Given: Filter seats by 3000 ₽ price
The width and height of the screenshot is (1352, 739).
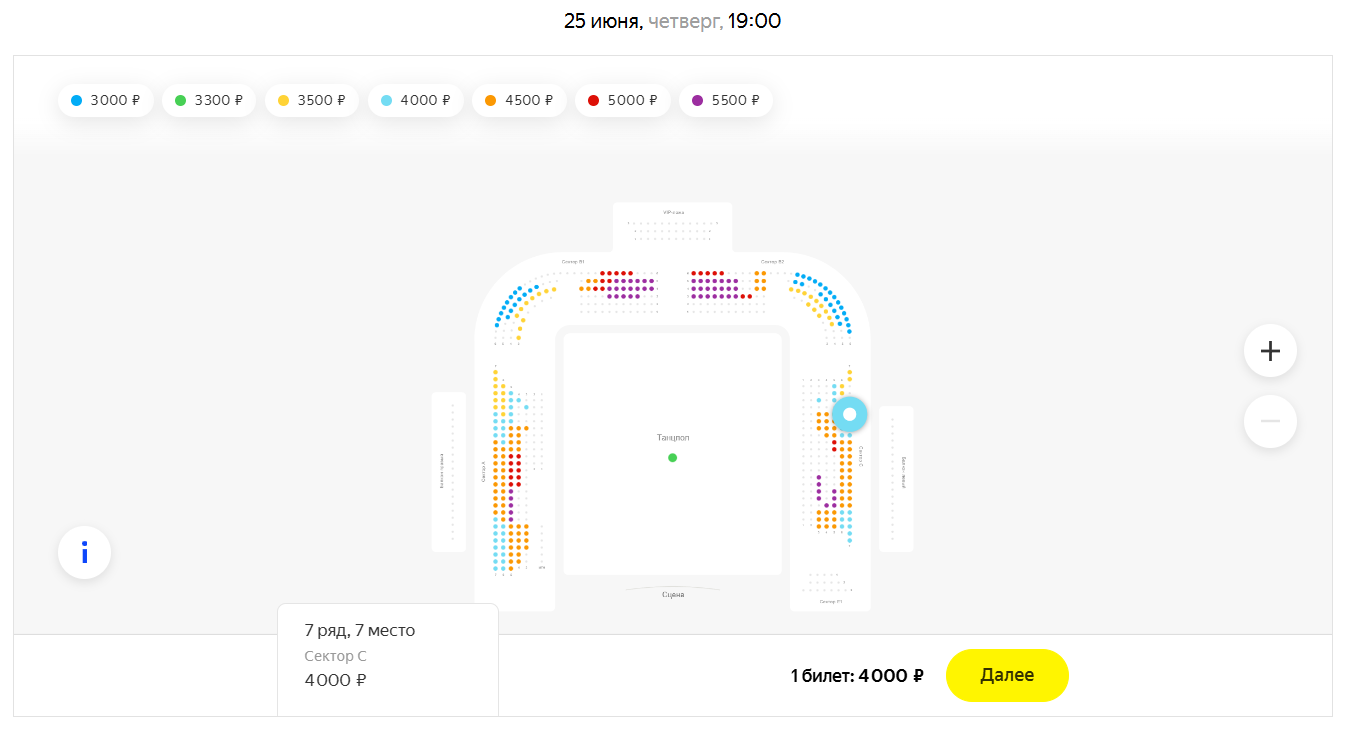Looking at the screenshot, I should coord(106,100).
